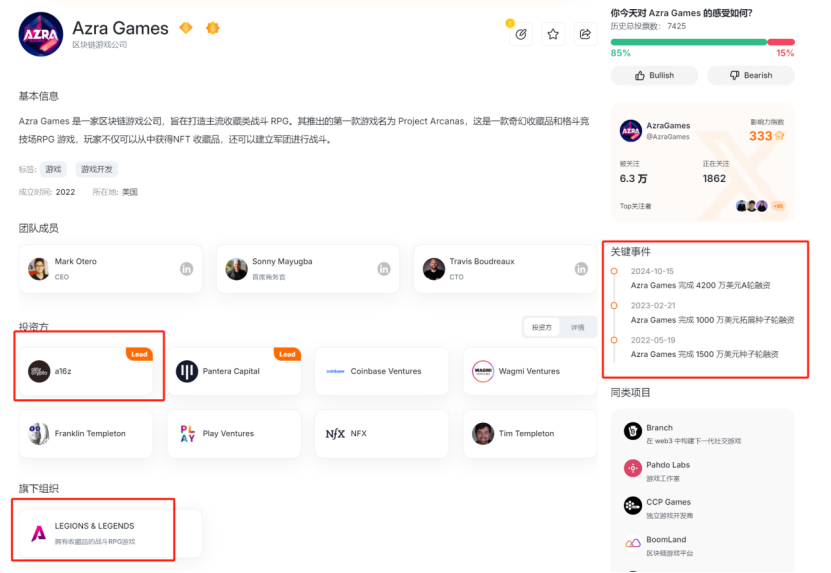Screen dimensions: 831x573
Task: Click the Coinbase Ventures logo
Action: pyautogui.click(x=335, y=371)
